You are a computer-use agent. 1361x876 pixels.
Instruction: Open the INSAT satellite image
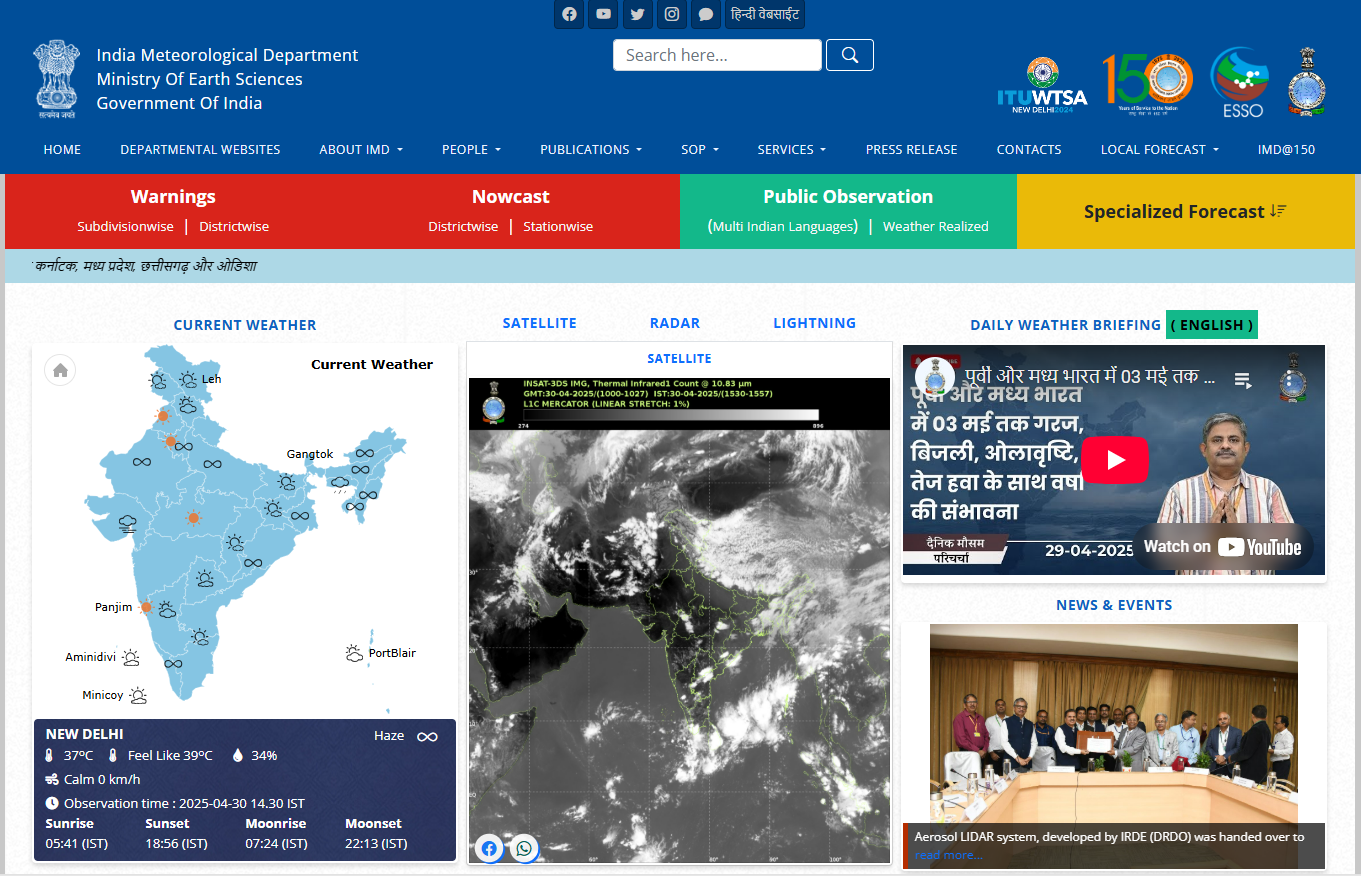tap(679, 620)
